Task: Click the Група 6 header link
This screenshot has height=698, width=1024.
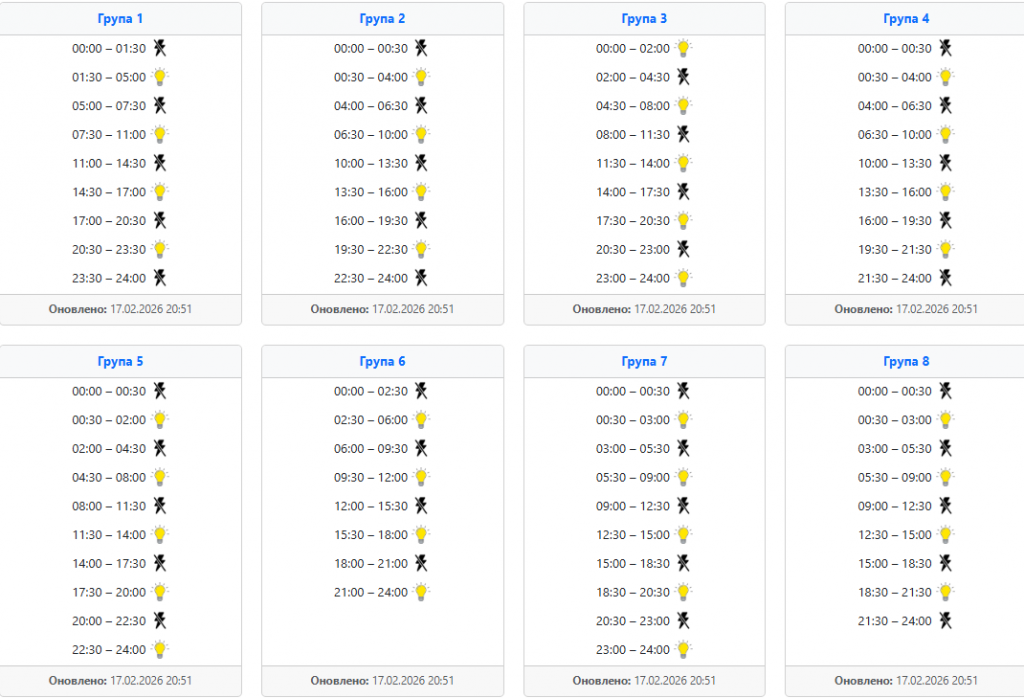Action: (382, 362)
